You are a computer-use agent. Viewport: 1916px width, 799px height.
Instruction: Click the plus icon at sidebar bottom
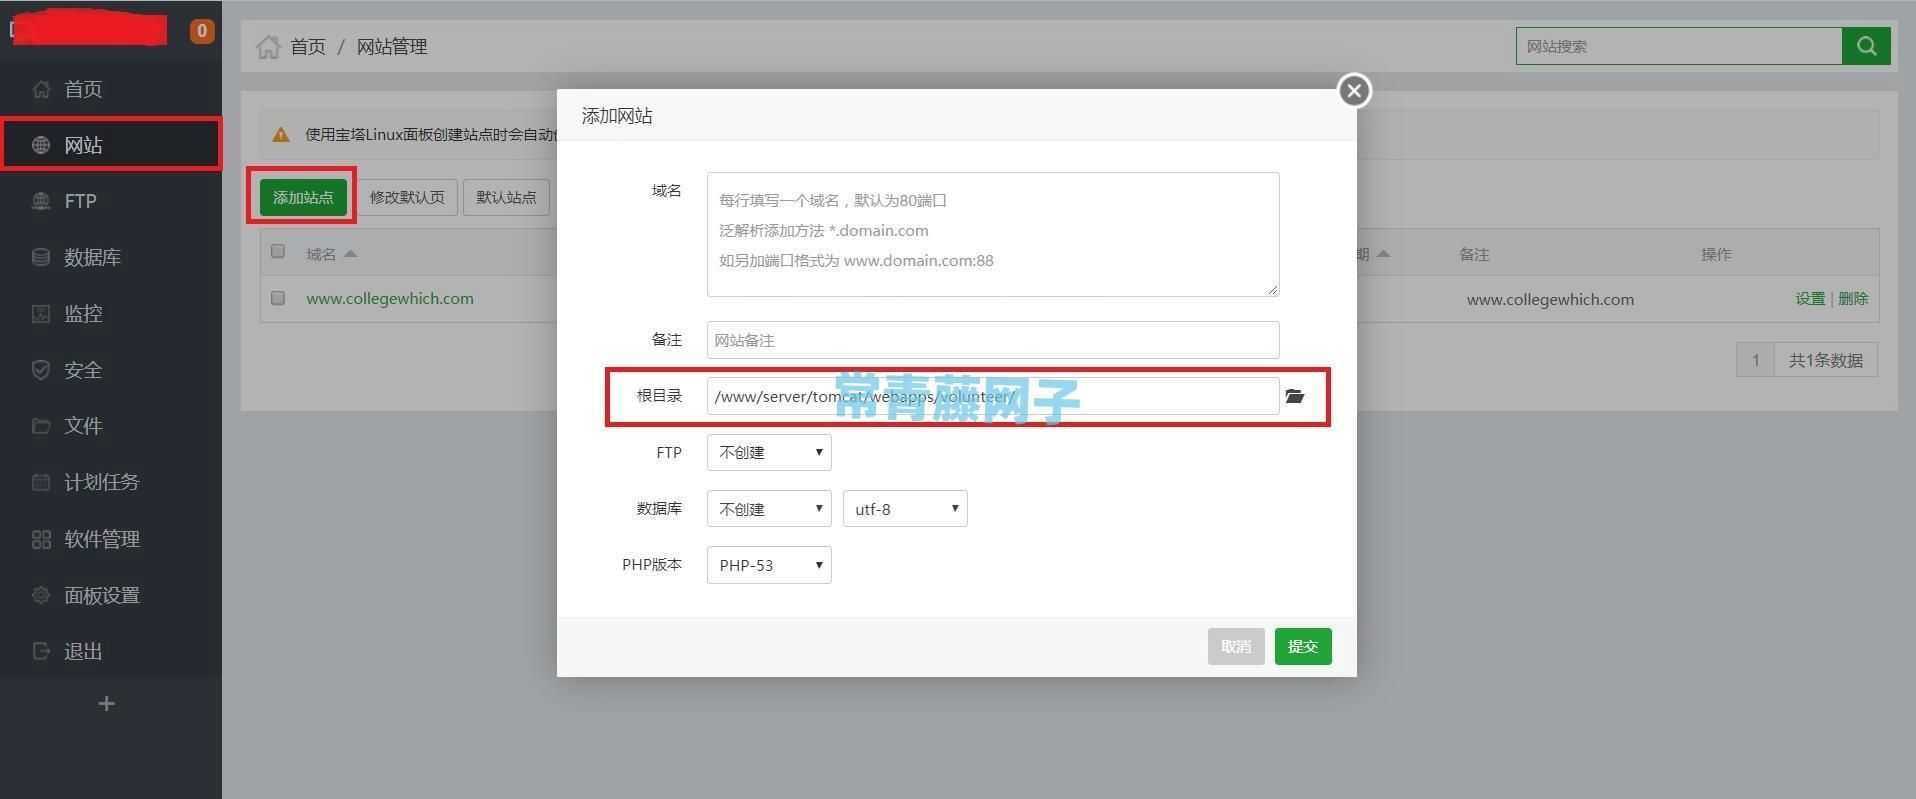coord(106,704)
